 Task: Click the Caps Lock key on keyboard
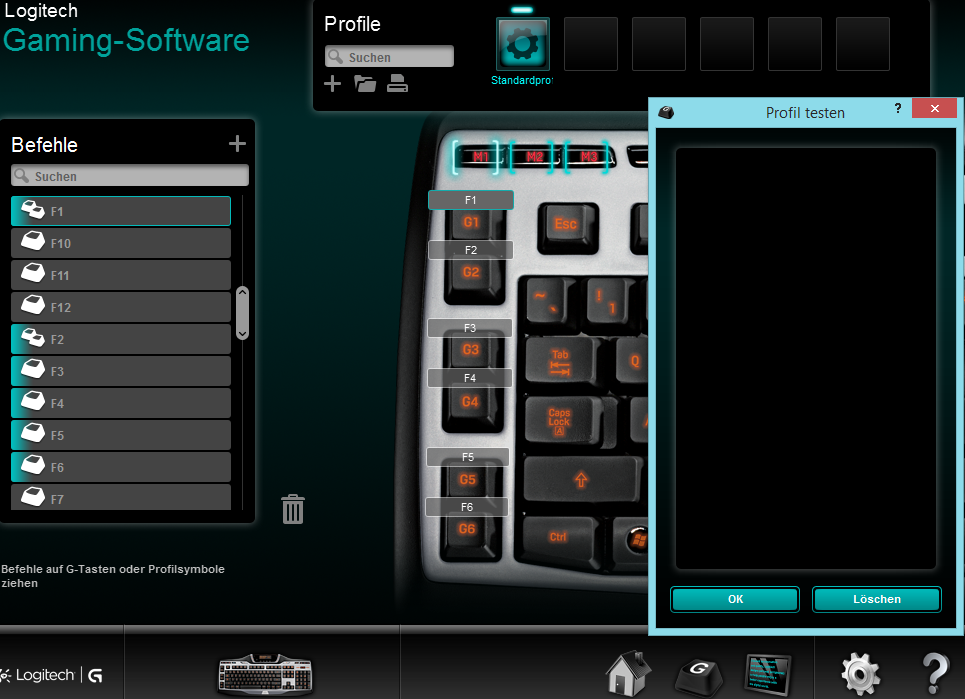click(561, 421)
